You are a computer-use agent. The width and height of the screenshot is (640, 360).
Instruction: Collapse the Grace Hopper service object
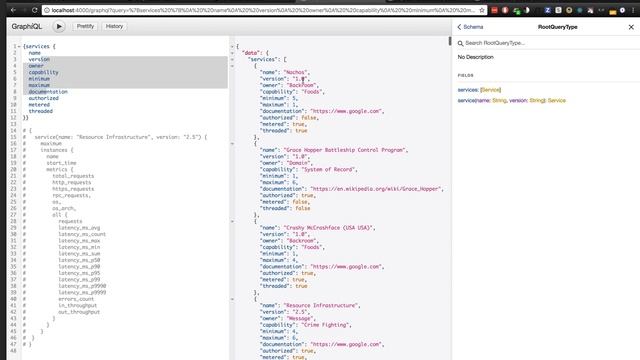click(x=232, y=144)
